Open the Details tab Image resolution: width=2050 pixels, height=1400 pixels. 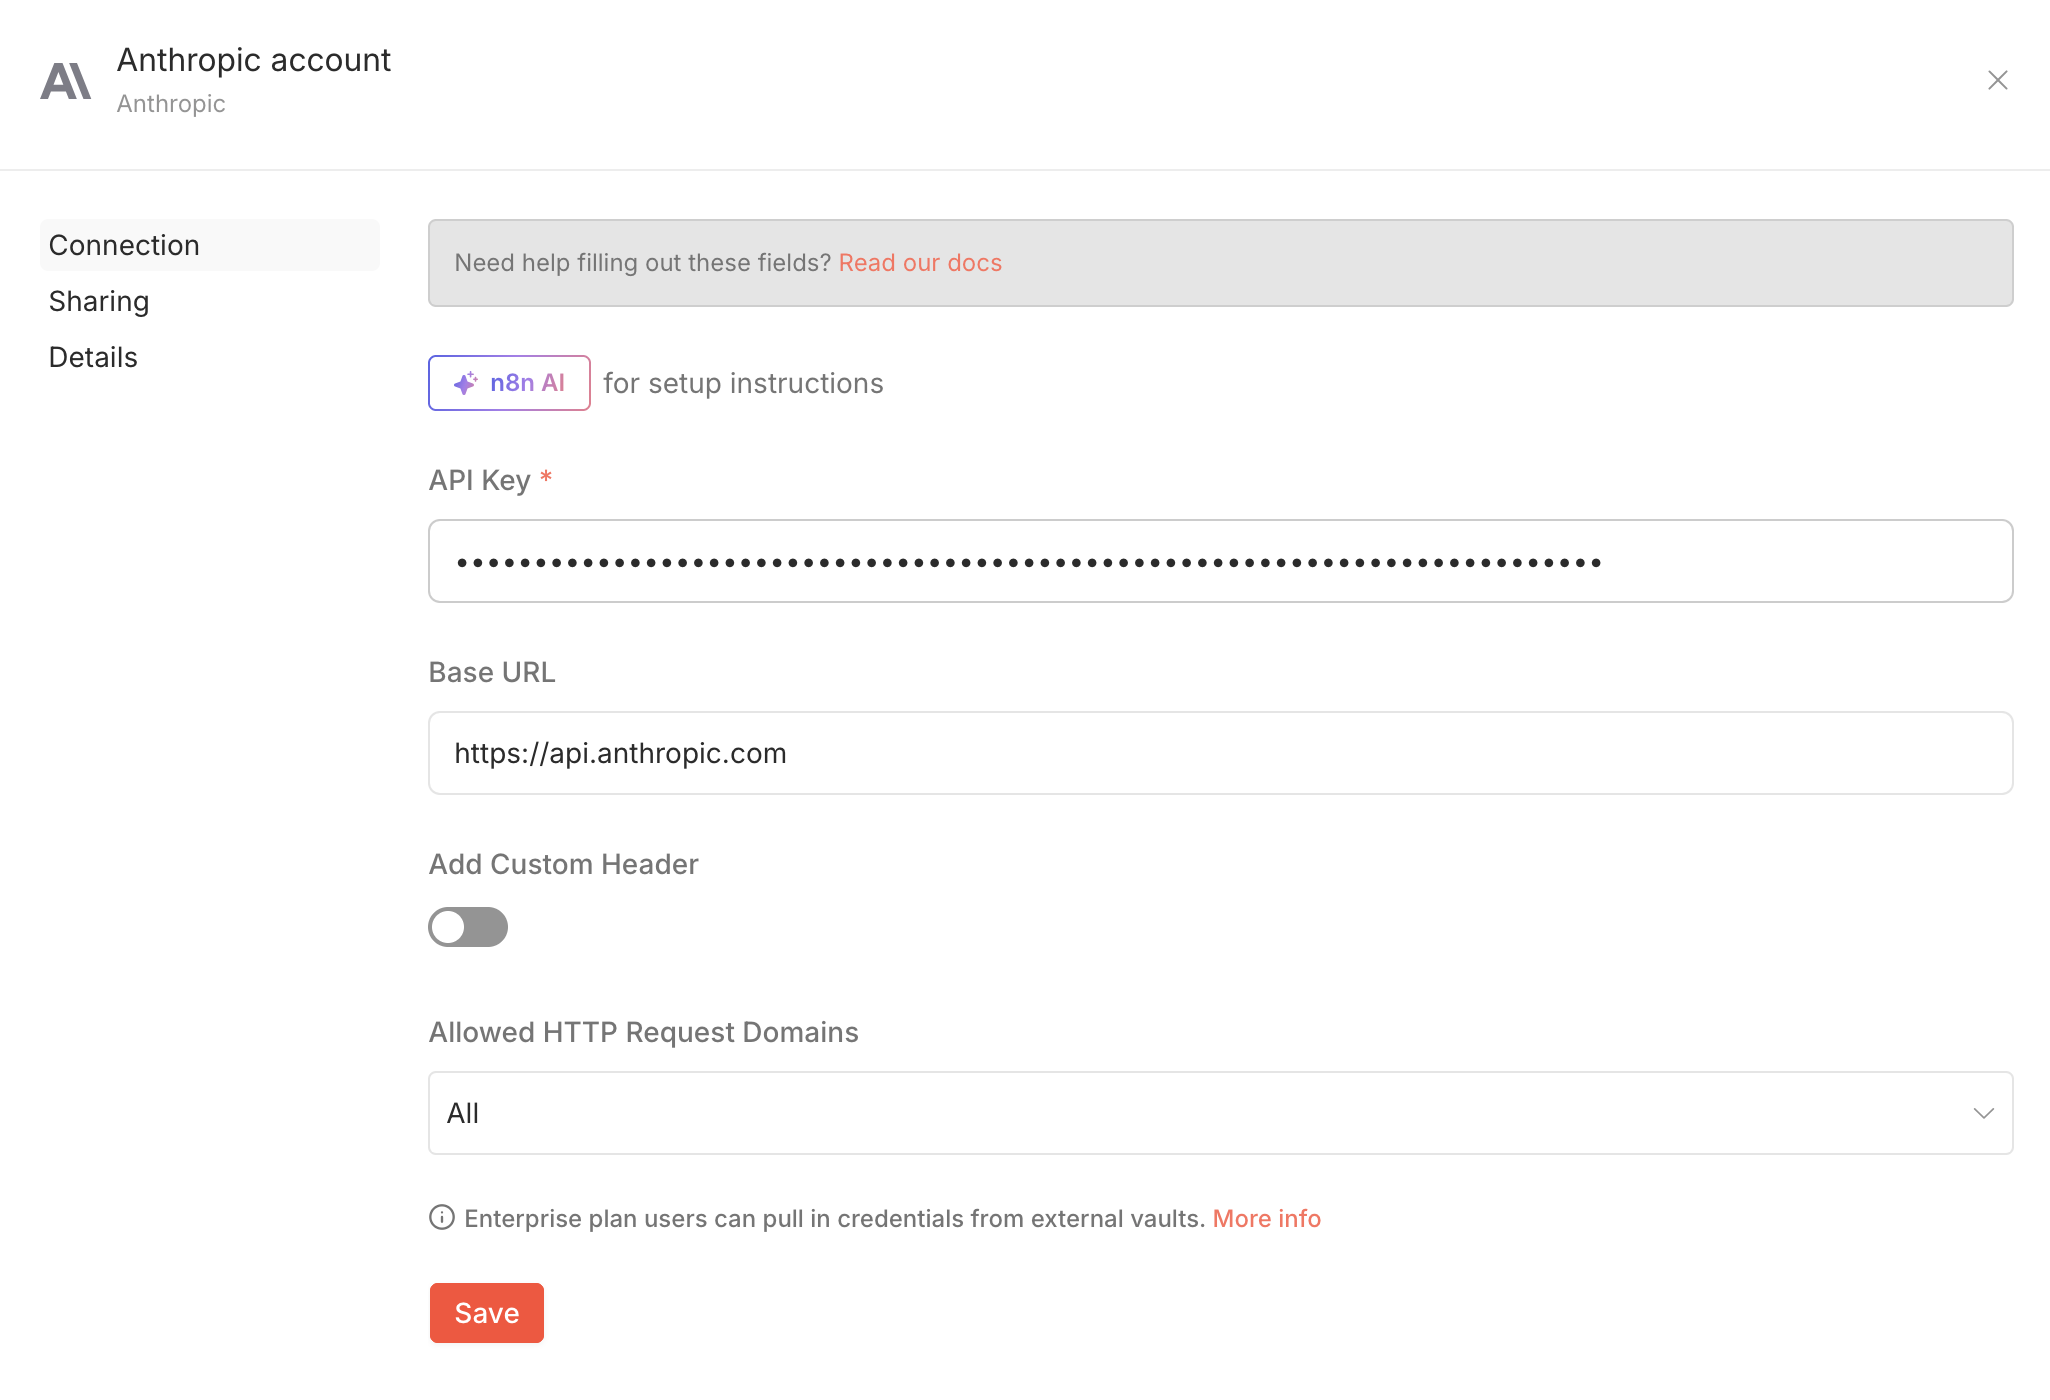92,356
